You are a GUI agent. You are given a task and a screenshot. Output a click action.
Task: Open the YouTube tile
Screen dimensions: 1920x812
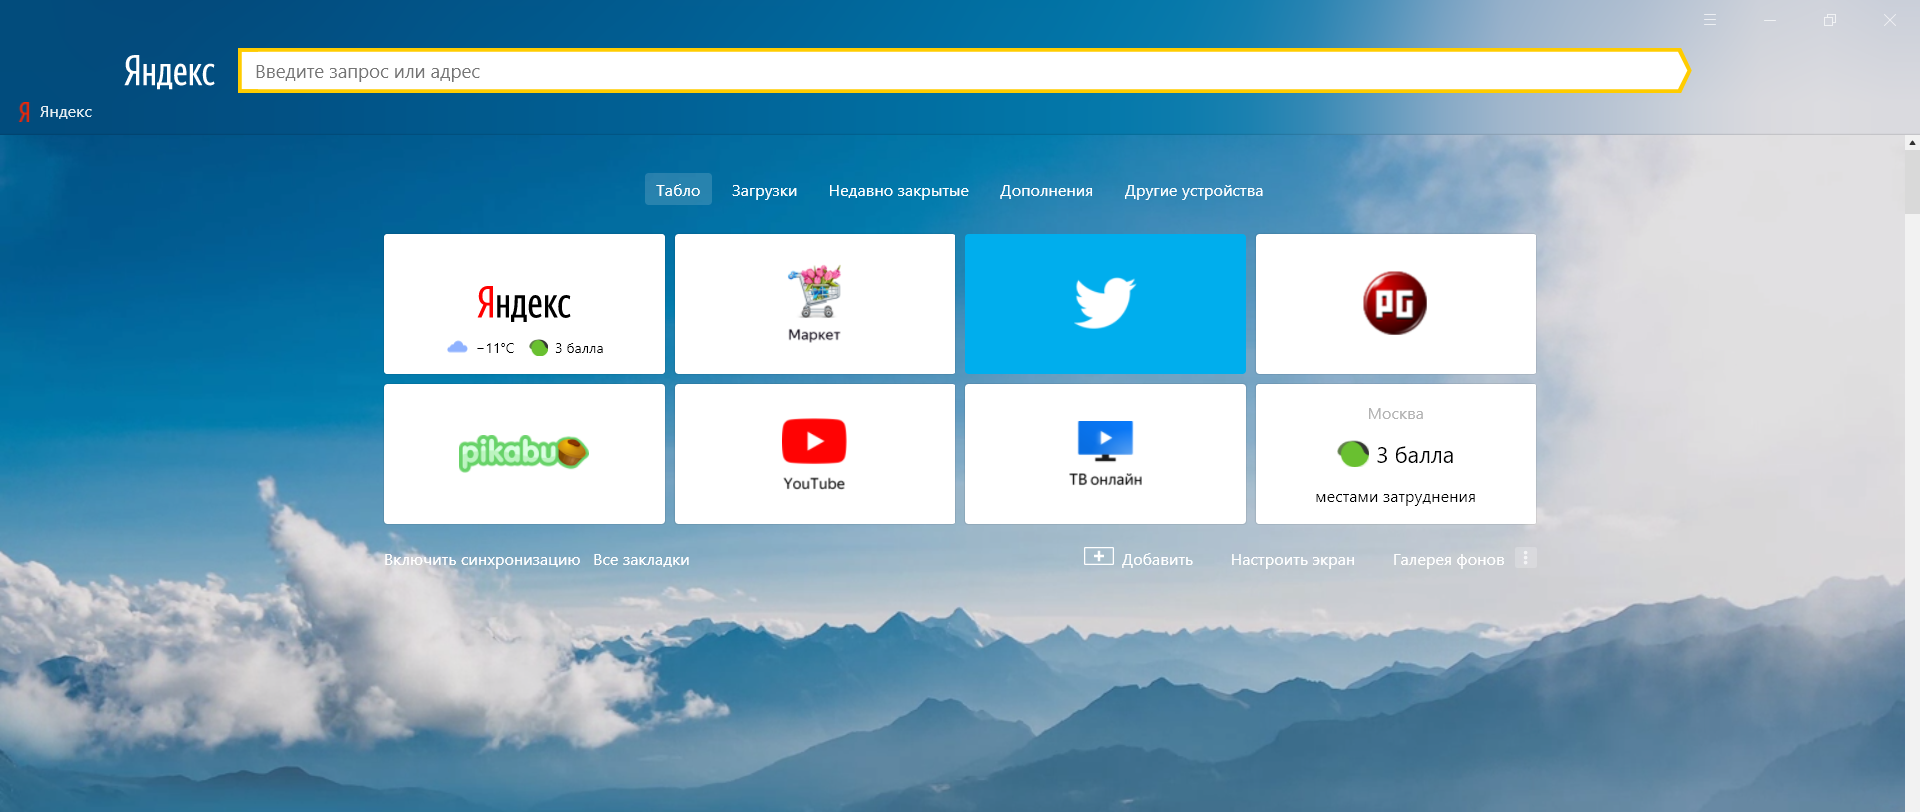814,453
